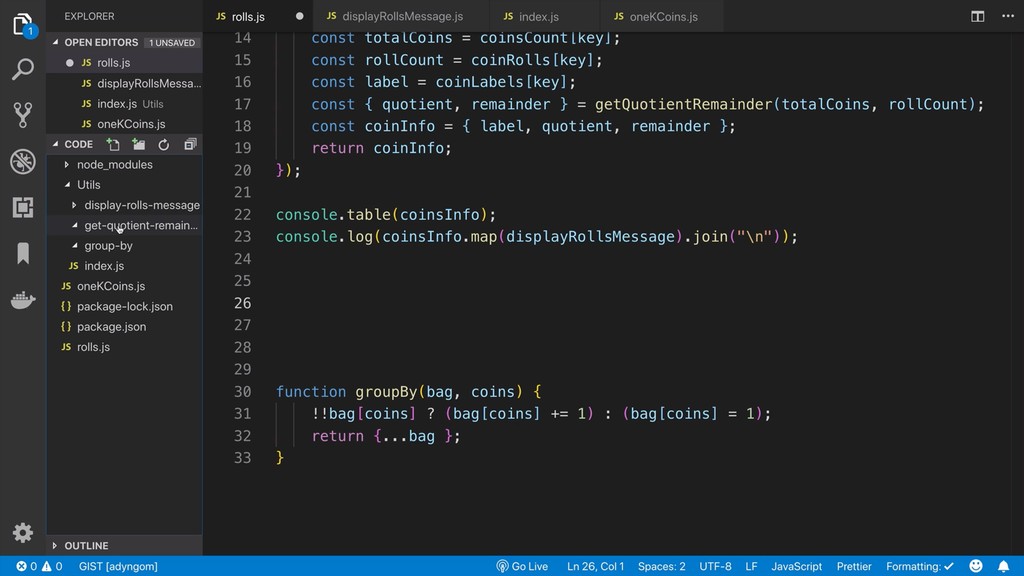This screenshot has width=1024, height=576.
Task: Click New Folder icon in CODE header
Action: coord(138,144)
